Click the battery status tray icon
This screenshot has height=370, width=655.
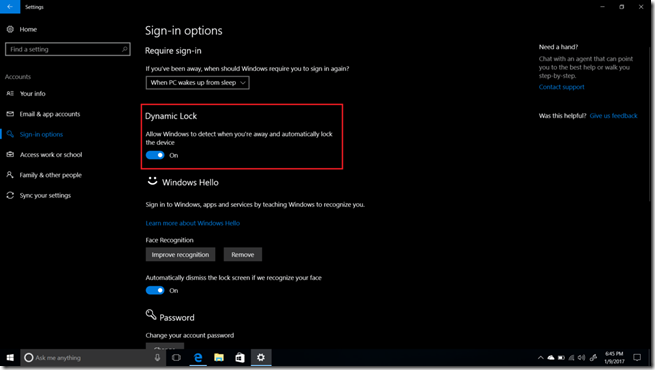[561, 357]
